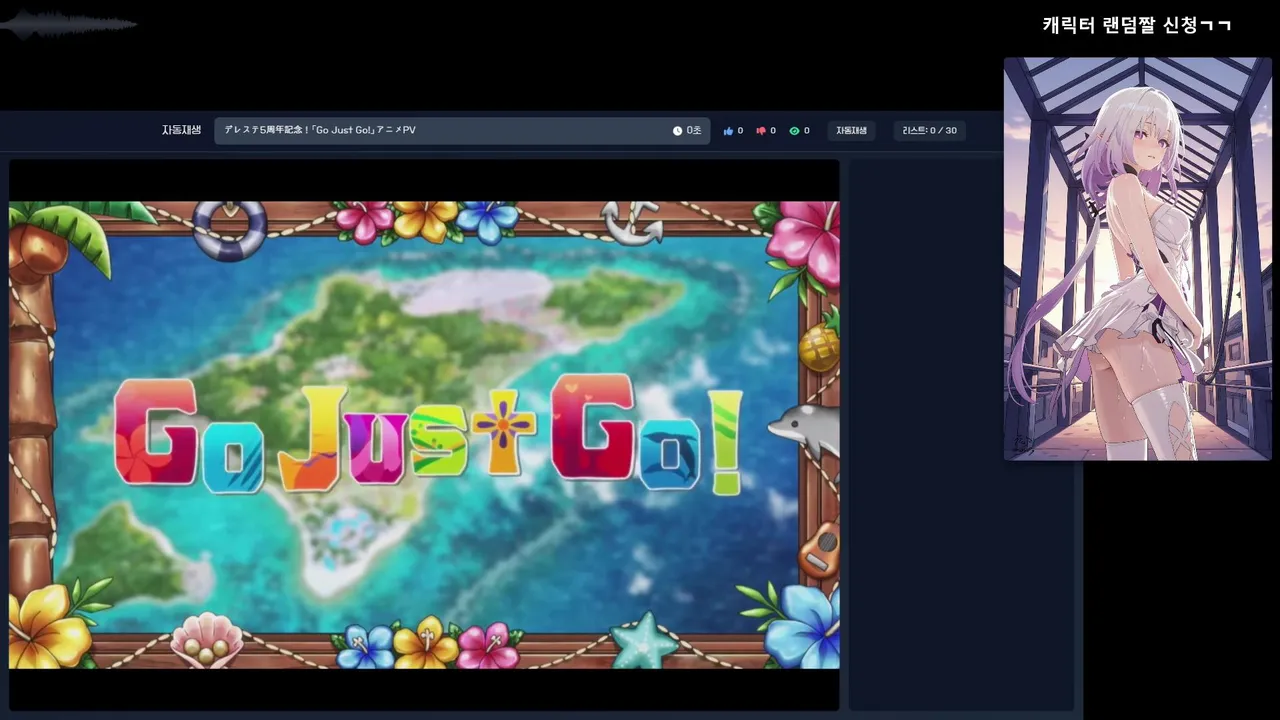Click the 자동재생 button beside the list counter
This screenshot has height=720, width=1280.
coord(851,131)
